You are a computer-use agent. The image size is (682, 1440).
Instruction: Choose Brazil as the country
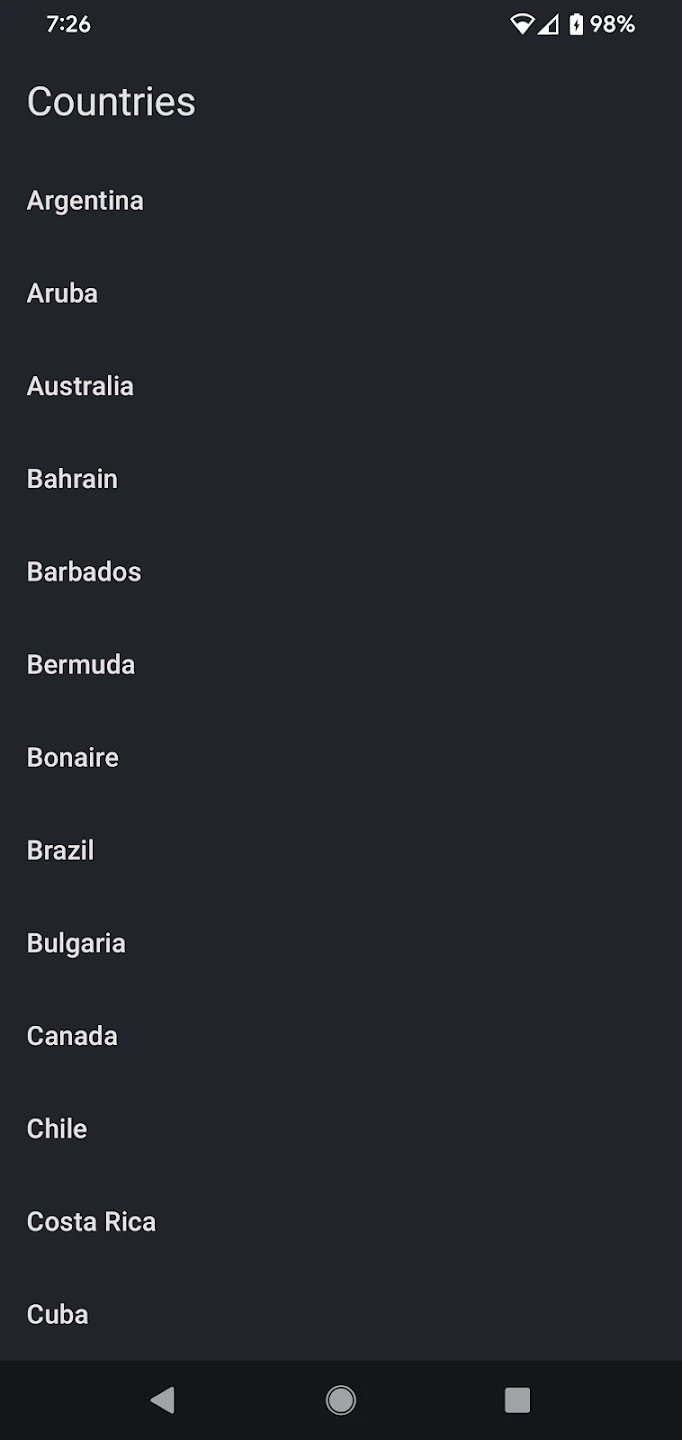pyautogui.click(x=60, y=851)
